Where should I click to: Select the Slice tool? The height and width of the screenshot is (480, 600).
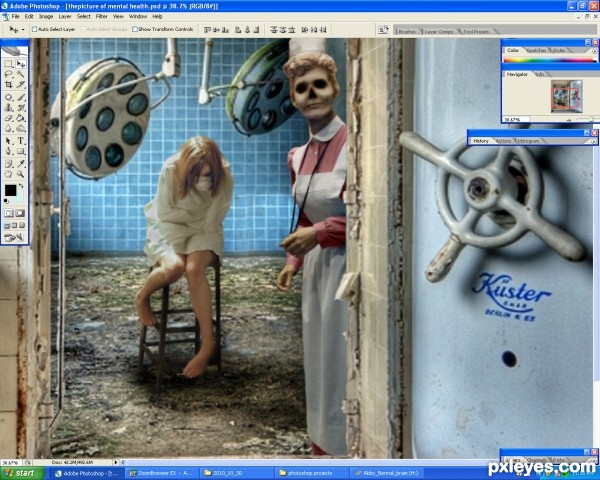tap(21, 85)
